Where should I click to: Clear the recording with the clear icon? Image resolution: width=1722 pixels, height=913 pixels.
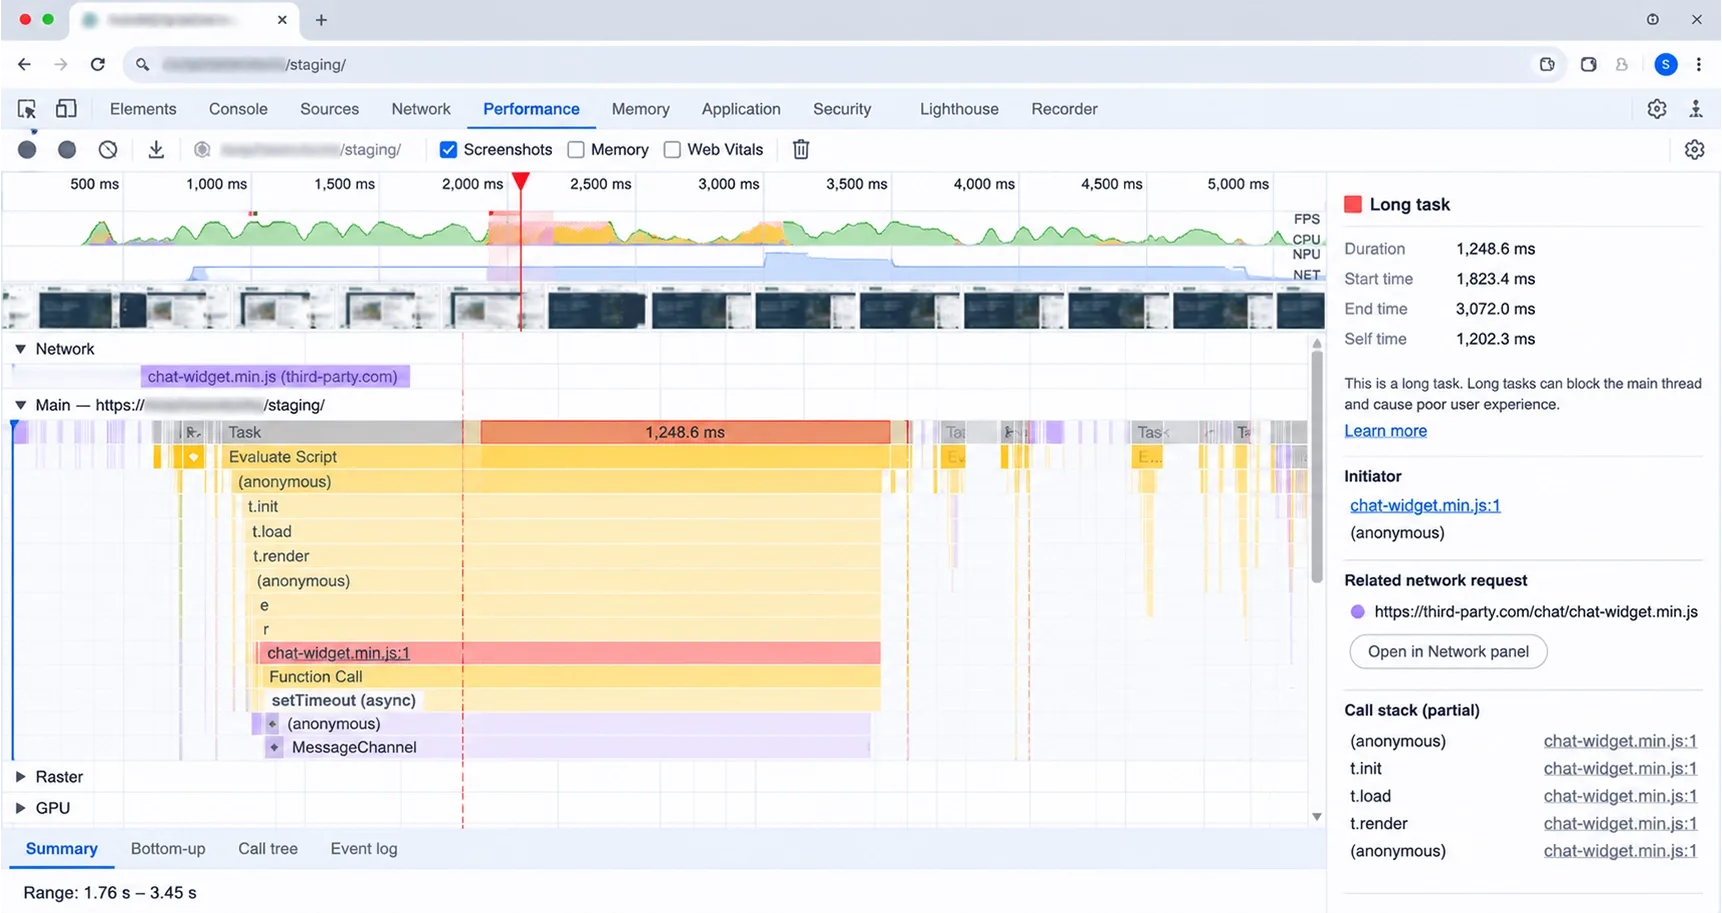(x=108, y=149)
